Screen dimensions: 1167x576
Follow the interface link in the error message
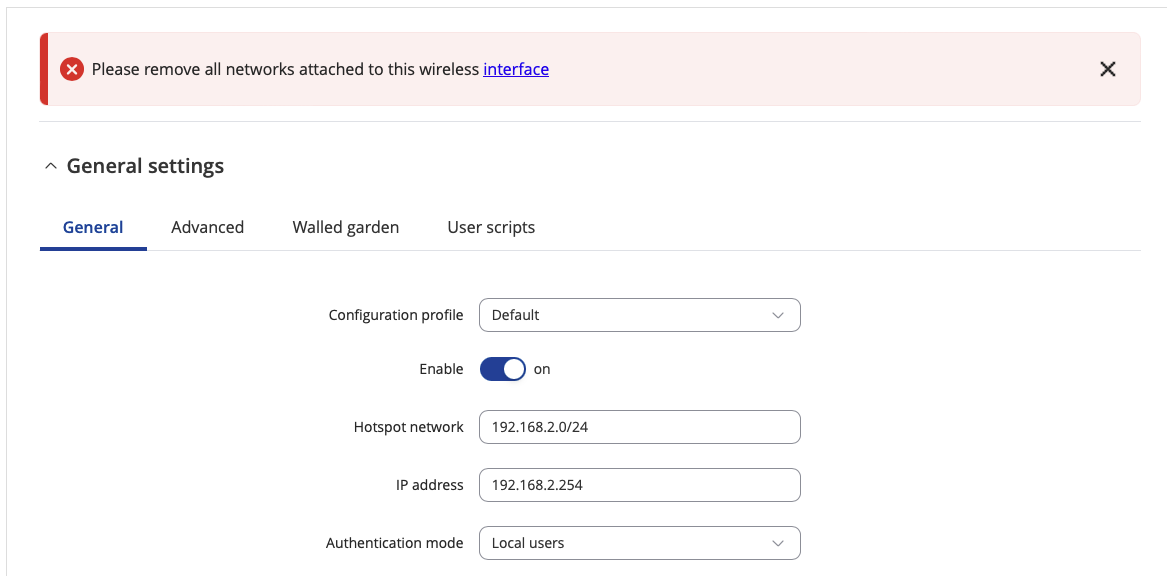coord(516,69)
